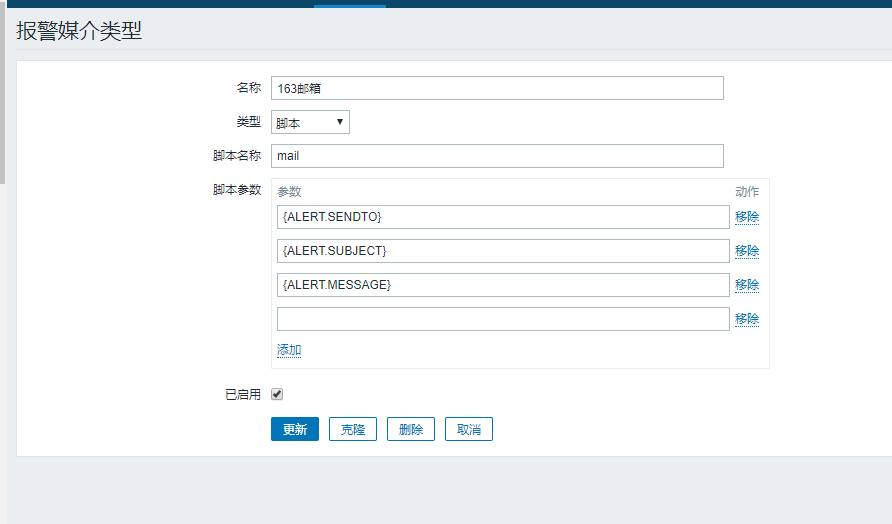Click the 脚本名称 field containing mail
The image size is (892, 524).
(x=496, y=156)
